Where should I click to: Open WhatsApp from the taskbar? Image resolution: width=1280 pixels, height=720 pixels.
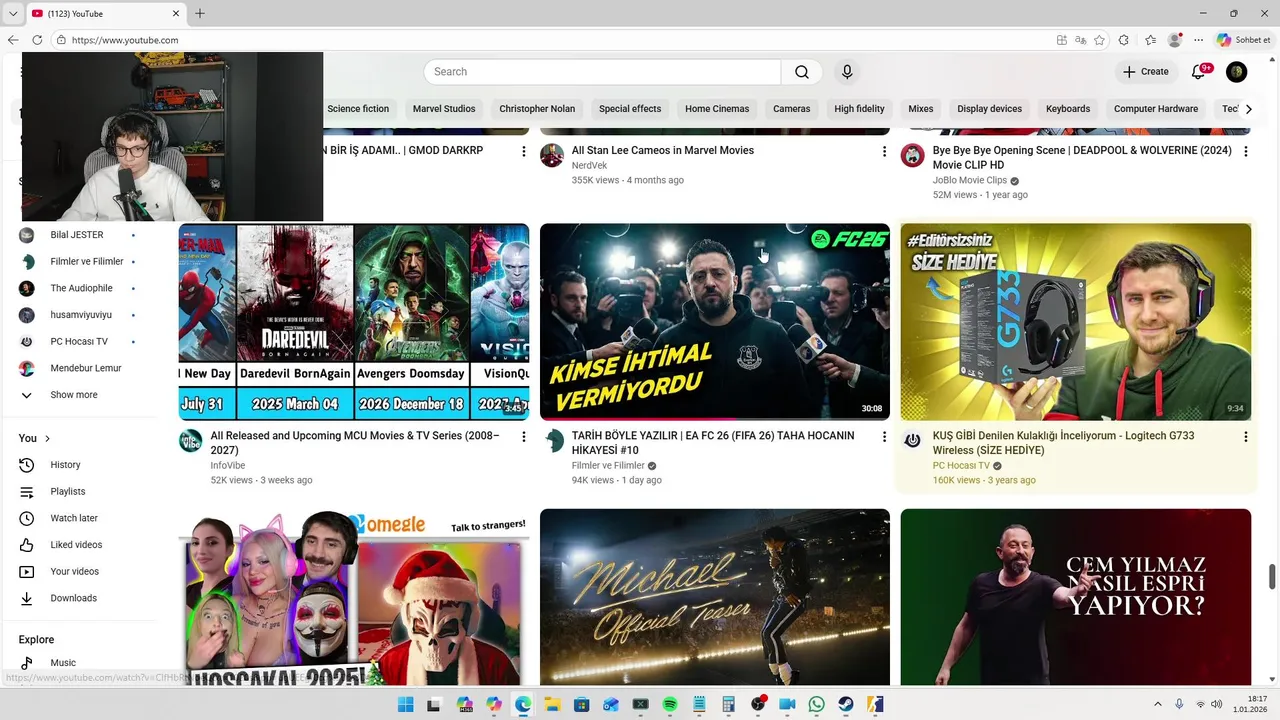pos(816,705)
